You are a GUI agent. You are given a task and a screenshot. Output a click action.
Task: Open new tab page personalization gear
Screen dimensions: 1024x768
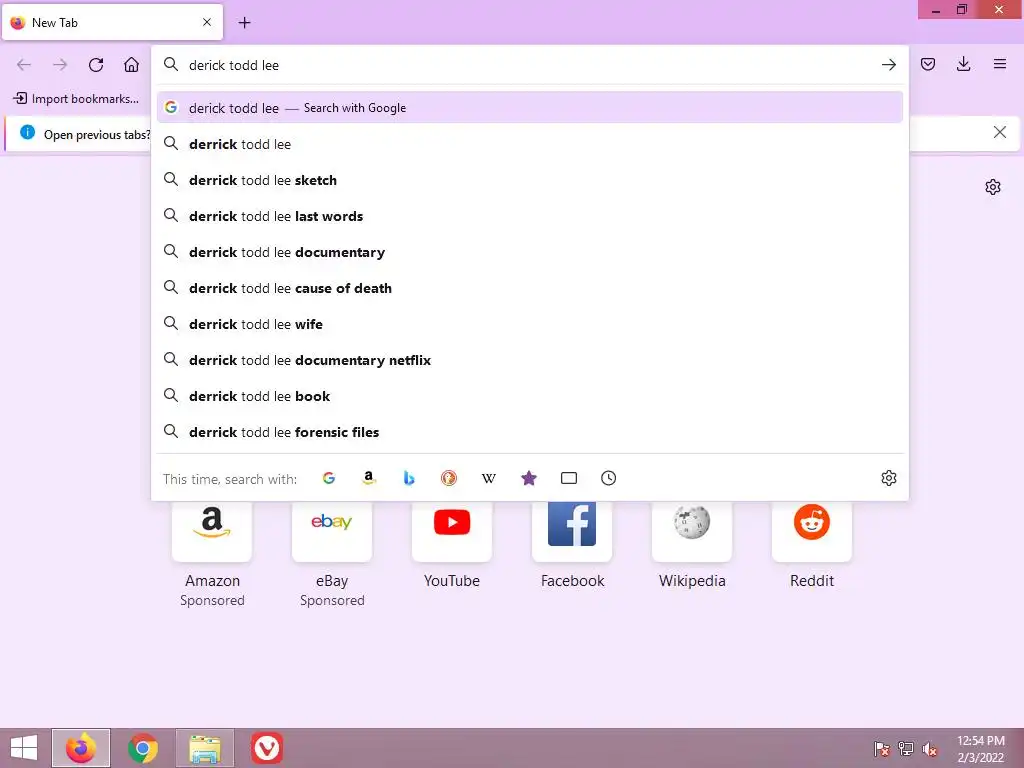coord(993,187)
